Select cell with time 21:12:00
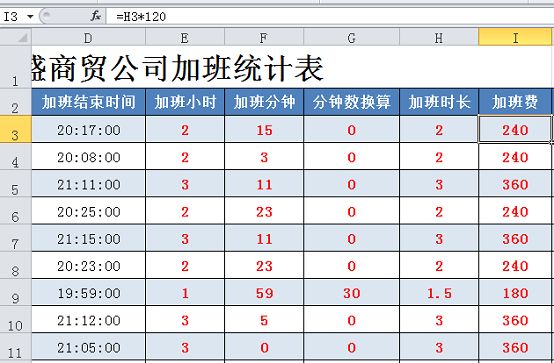The width and height of the screenshot is (554, 363). (x=88, y=320)
